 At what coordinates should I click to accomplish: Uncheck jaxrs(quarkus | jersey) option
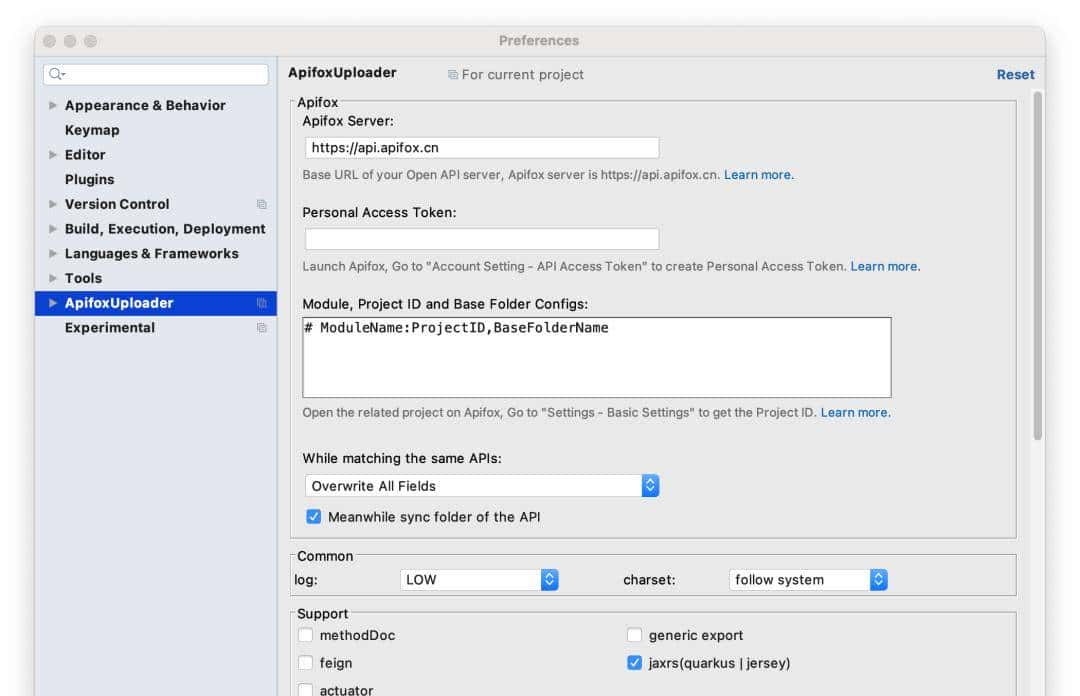634,663
